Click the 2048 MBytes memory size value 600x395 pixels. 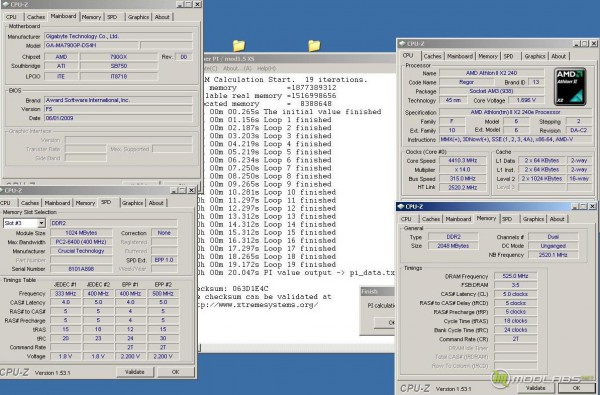click(453, 246)
